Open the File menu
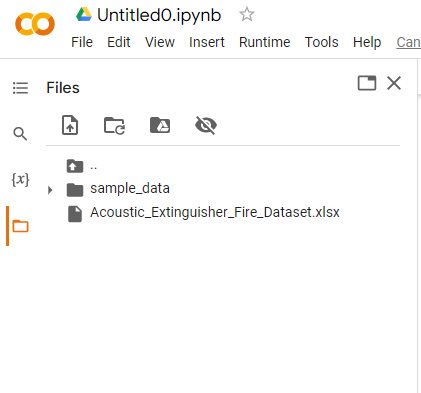This screenshot has width=421, height=393. point(82,42)
